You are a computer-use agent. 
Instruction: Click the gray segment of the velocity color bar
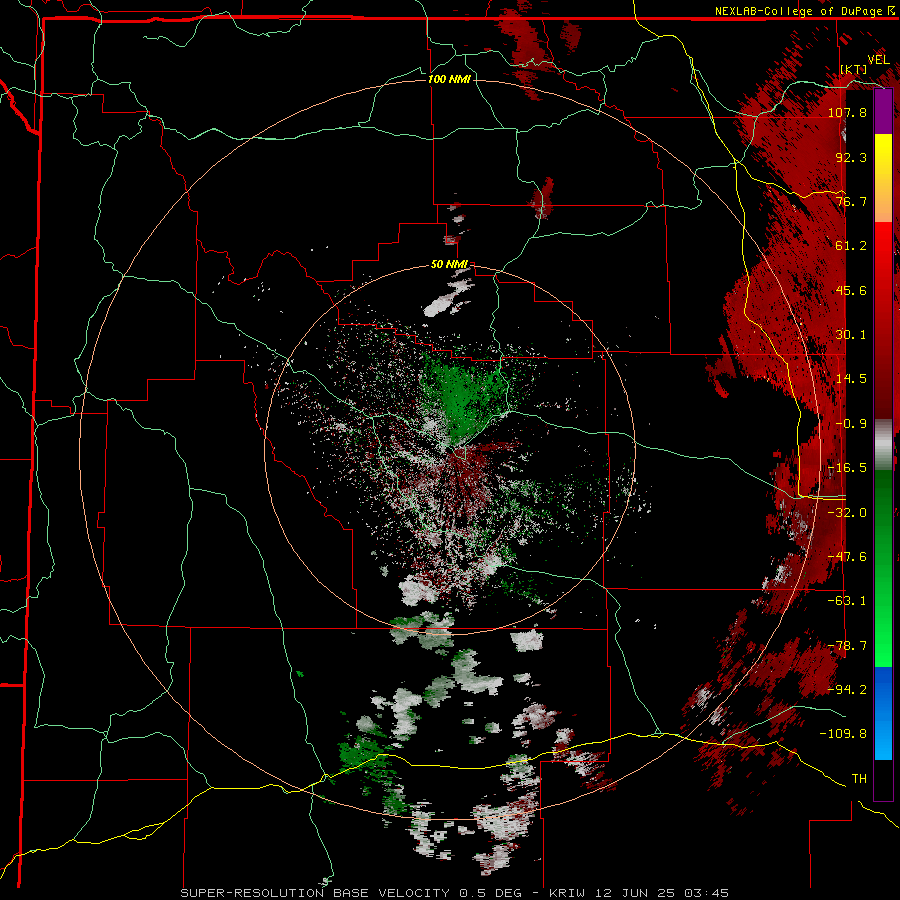pyautogui.click(x=883, y=444)
